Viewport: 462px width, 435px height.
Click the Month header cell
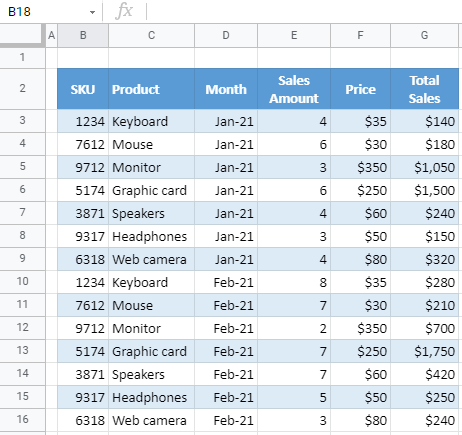click(x=226, y=89)
